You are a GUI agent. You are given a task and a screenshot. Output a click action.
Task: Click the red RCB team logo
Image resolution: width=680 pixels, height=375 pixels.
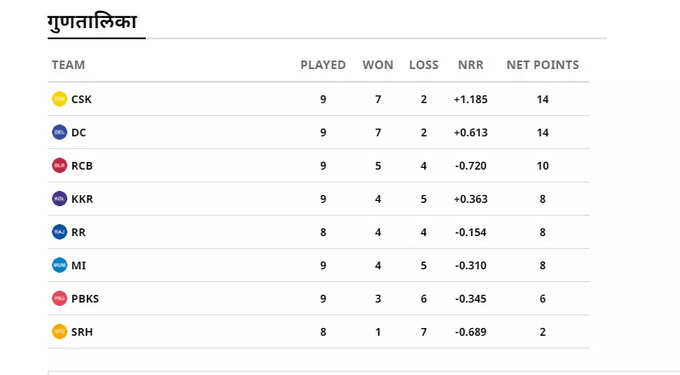point(59,166)
